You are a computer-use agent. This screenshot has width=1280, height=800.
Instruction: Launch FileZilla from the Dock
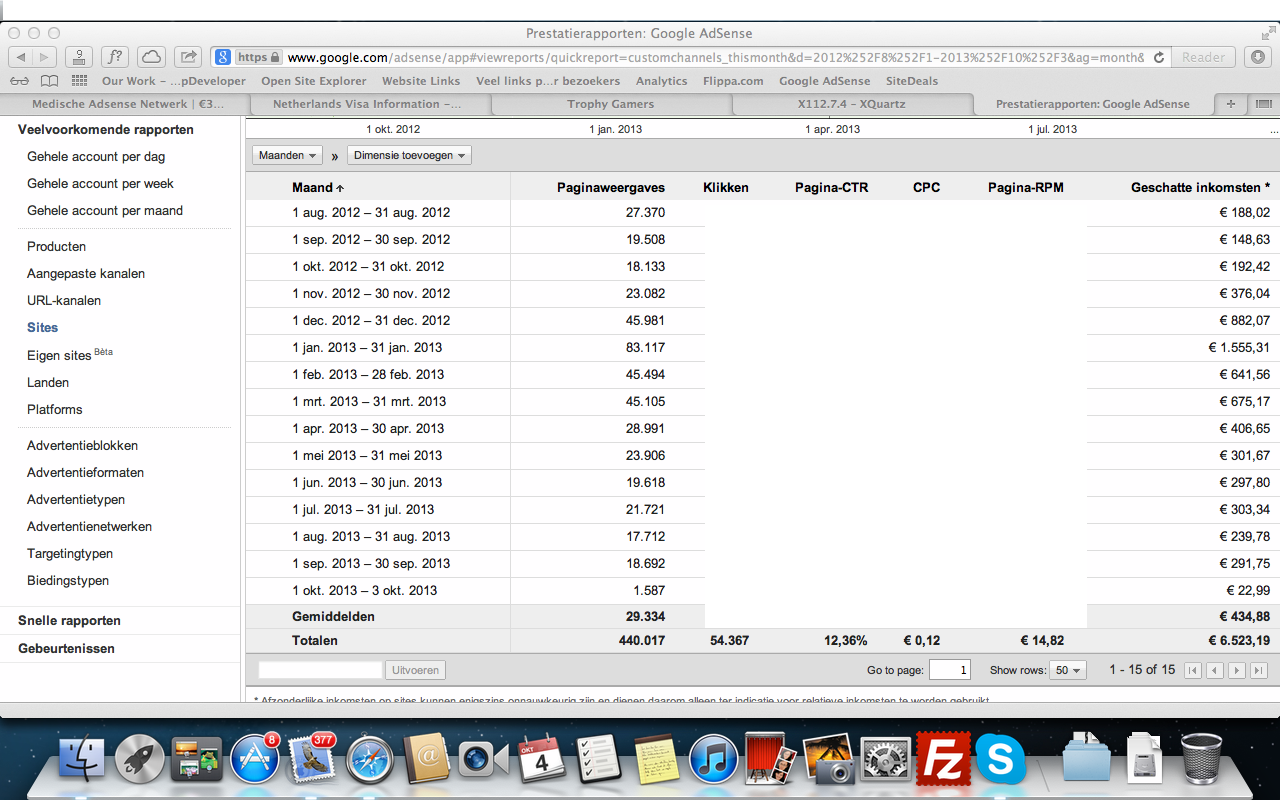943,760
